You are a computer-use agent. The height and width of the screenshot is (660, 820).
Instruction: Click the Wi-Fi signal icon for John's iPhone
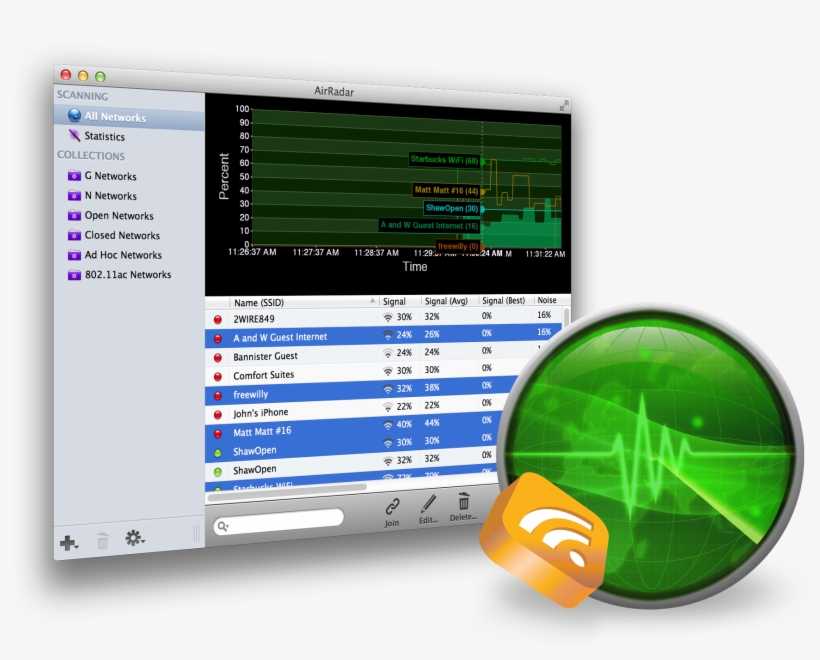[x=388, y=407]
